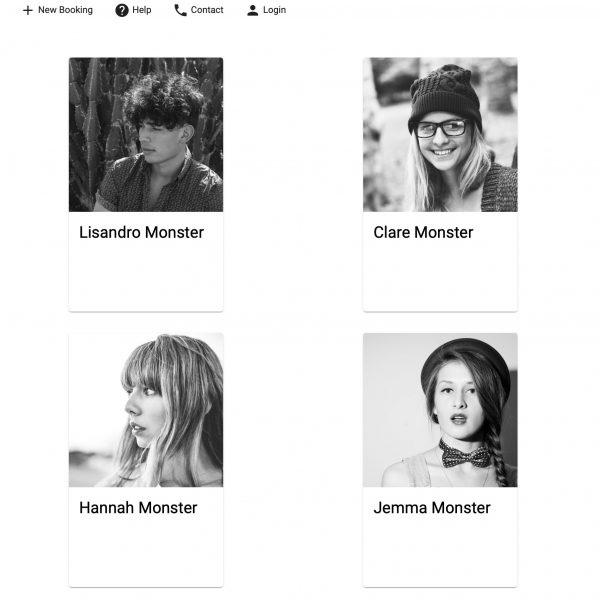Open Hannah Monster's profile photo
The height and width of the screenshot is (600, 600).
[x=146, y=410]
